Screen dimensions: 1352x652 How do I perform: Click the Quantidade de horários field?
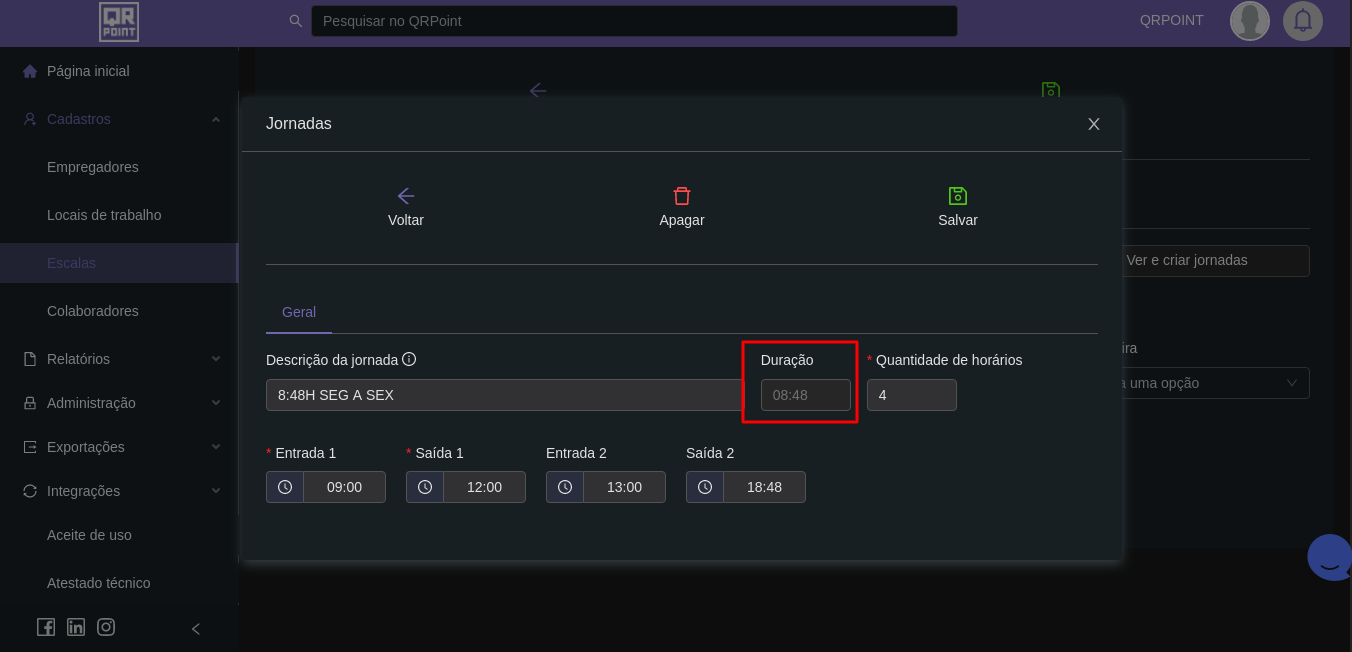[911, 395]
